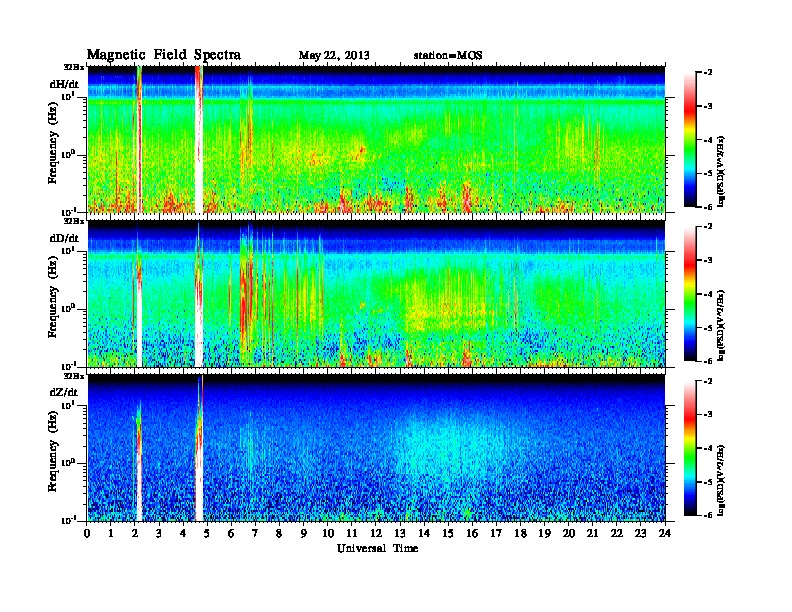Click the "22" tick on the time axis

617,534
